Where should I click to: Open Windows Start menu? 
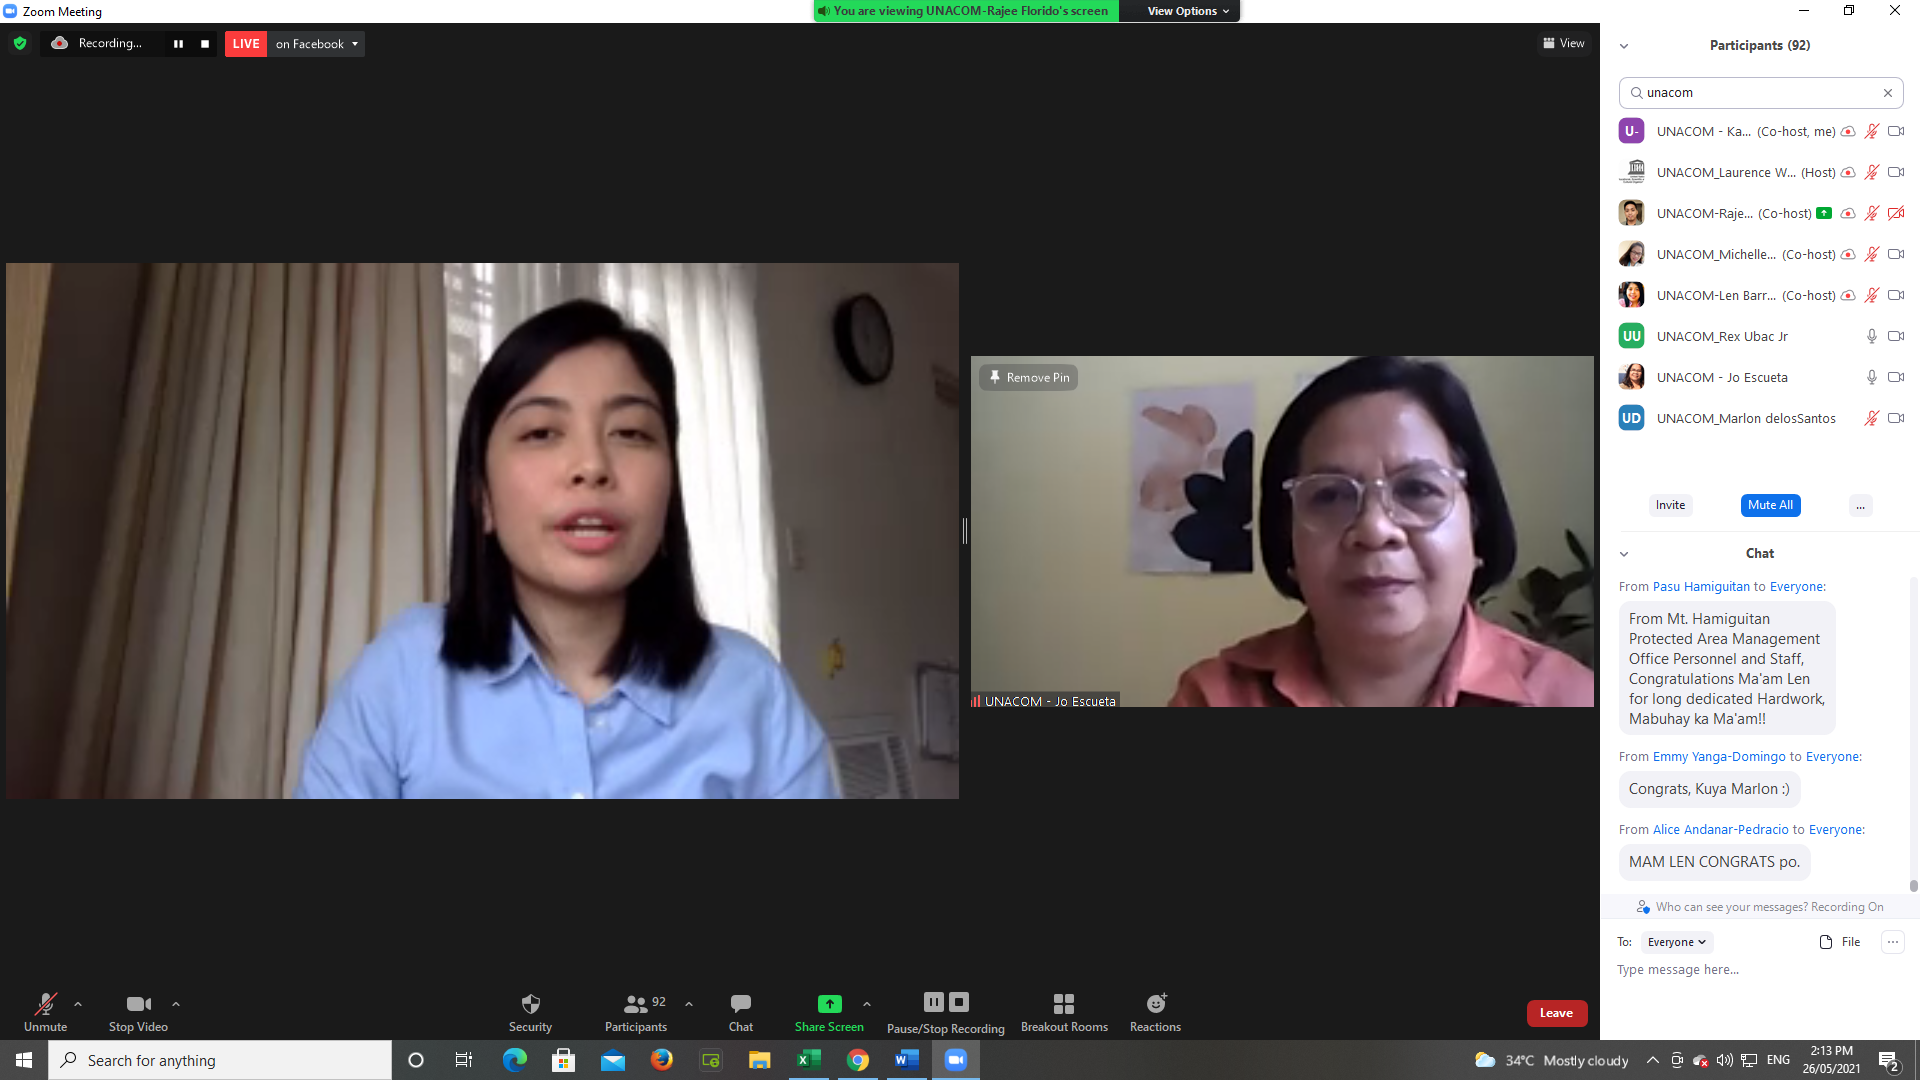24,1060
